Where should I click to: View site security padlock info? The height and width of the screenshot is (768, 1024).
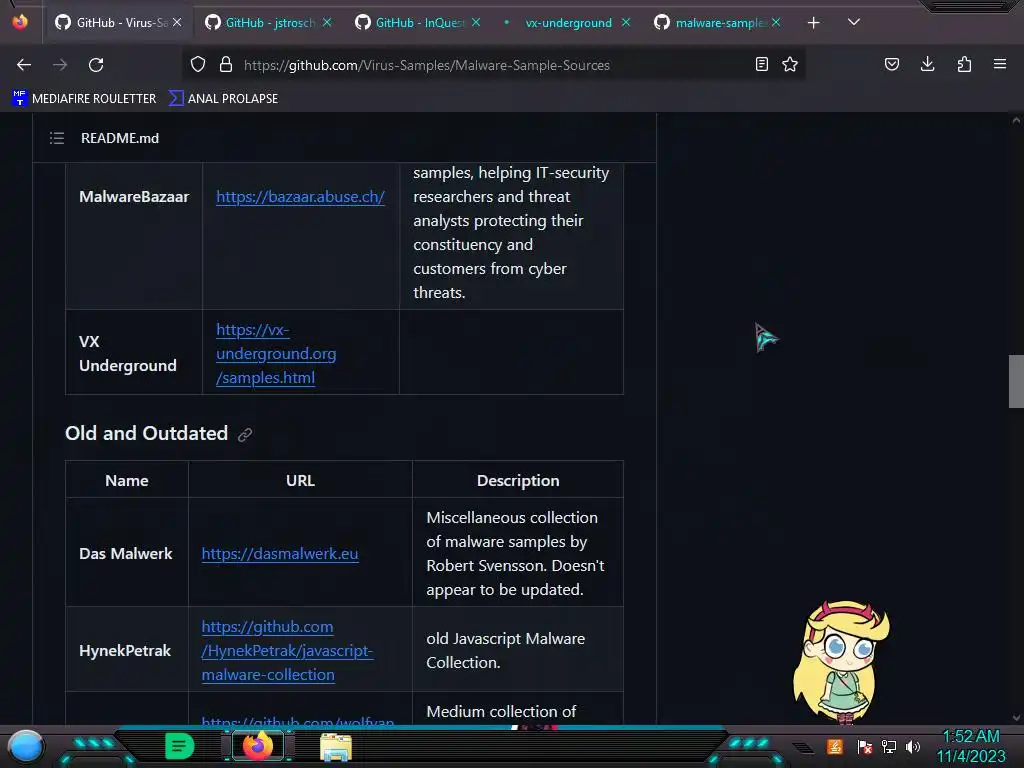226,64
